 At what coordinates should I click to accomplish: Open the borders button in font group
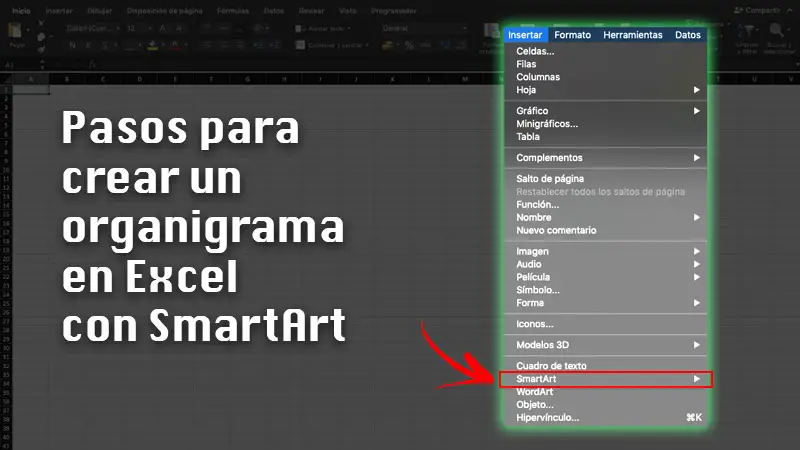pos(130,46)
